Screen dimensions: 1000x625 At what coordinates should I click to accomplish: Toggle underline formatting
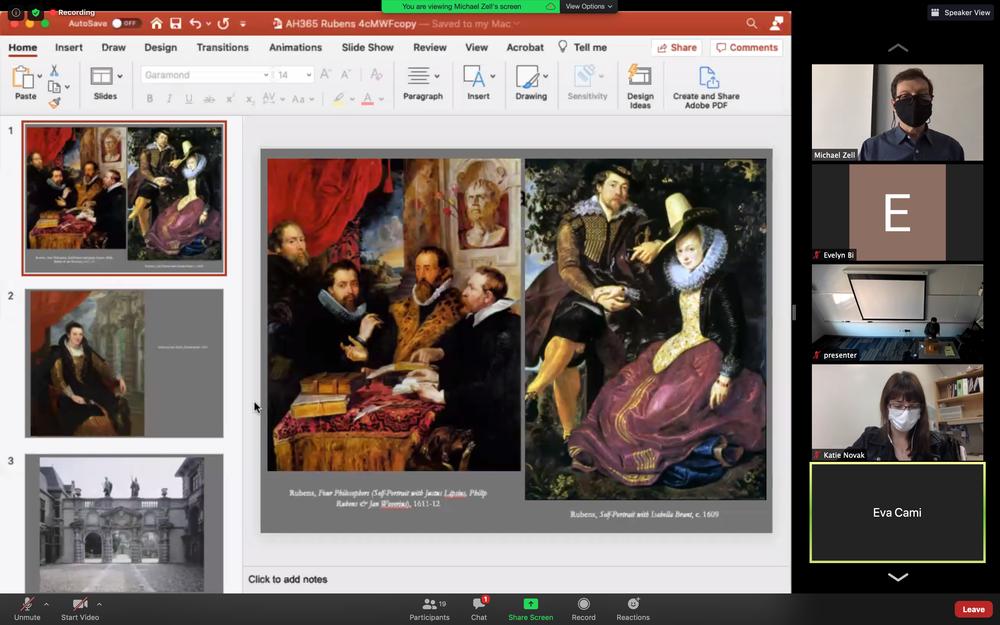189,99
